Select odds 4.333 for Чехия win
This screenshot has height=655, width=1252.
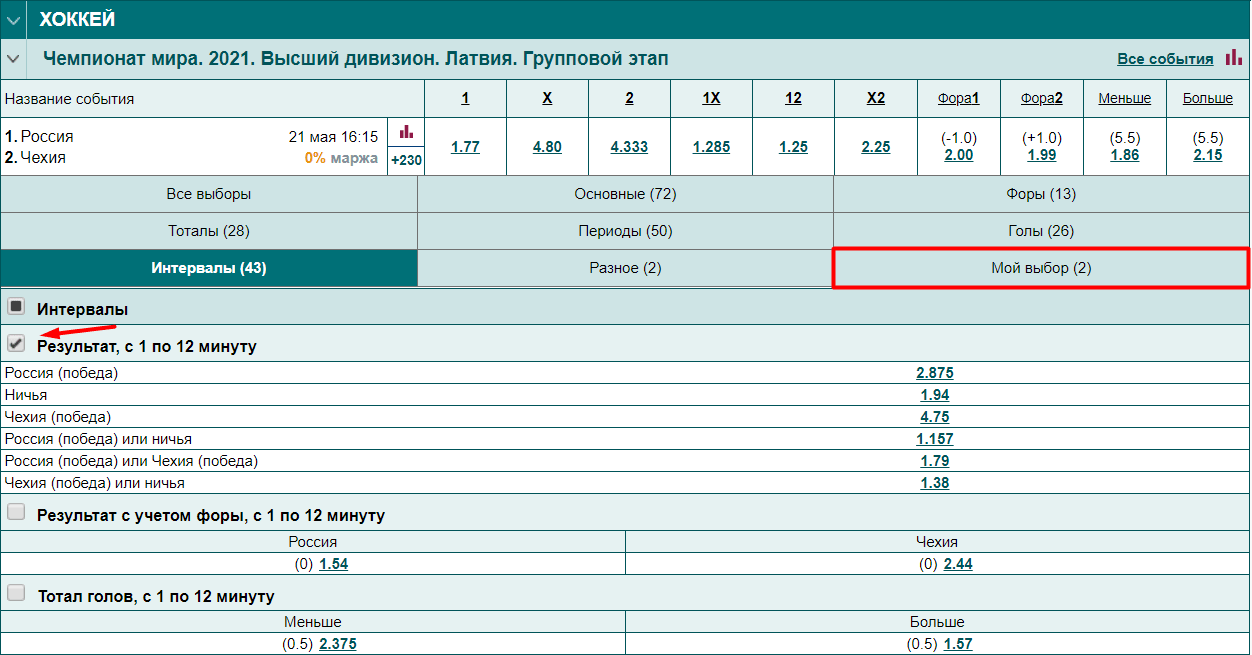(629, 147)
